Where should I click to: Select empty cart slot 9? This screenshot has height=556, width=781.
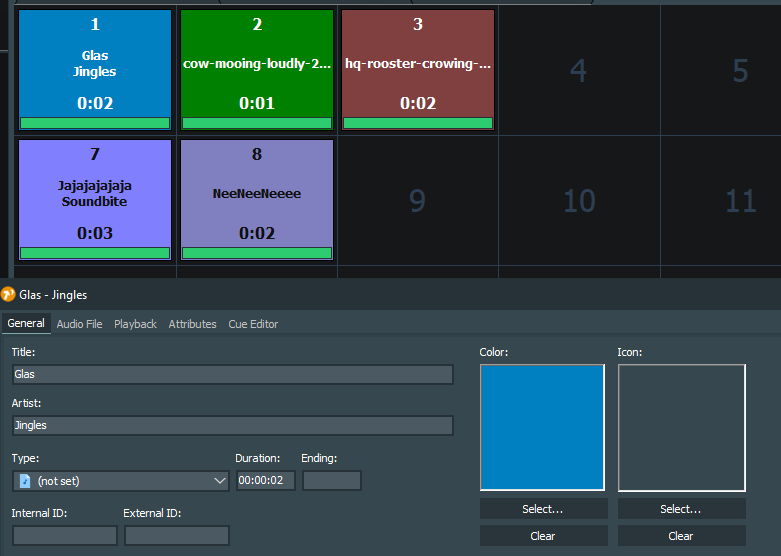pyautogui.click(x=418, y=200)
